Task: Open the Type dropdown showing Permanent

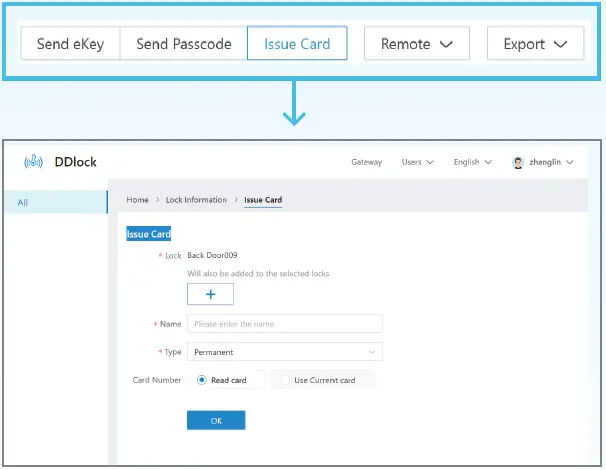Action: pyautogui.click(x=285, y=352)
